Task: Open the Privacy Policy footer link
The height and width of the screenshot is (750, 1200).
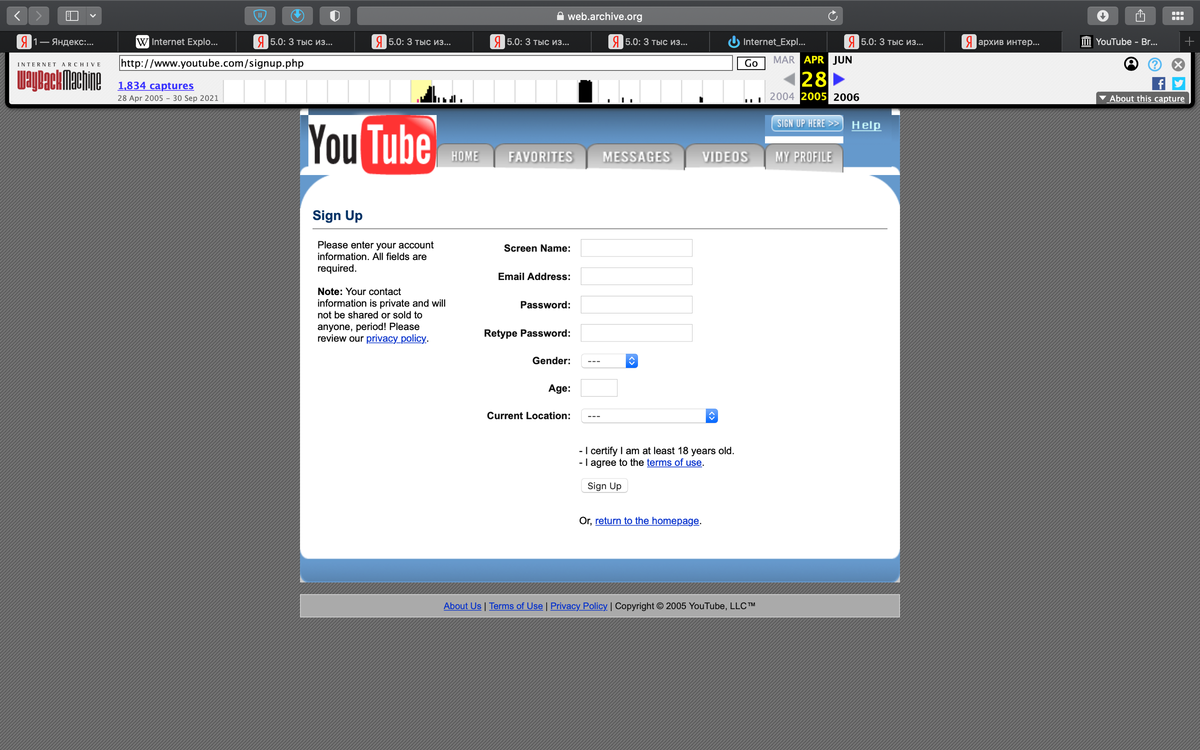Action: click(579, 606)
